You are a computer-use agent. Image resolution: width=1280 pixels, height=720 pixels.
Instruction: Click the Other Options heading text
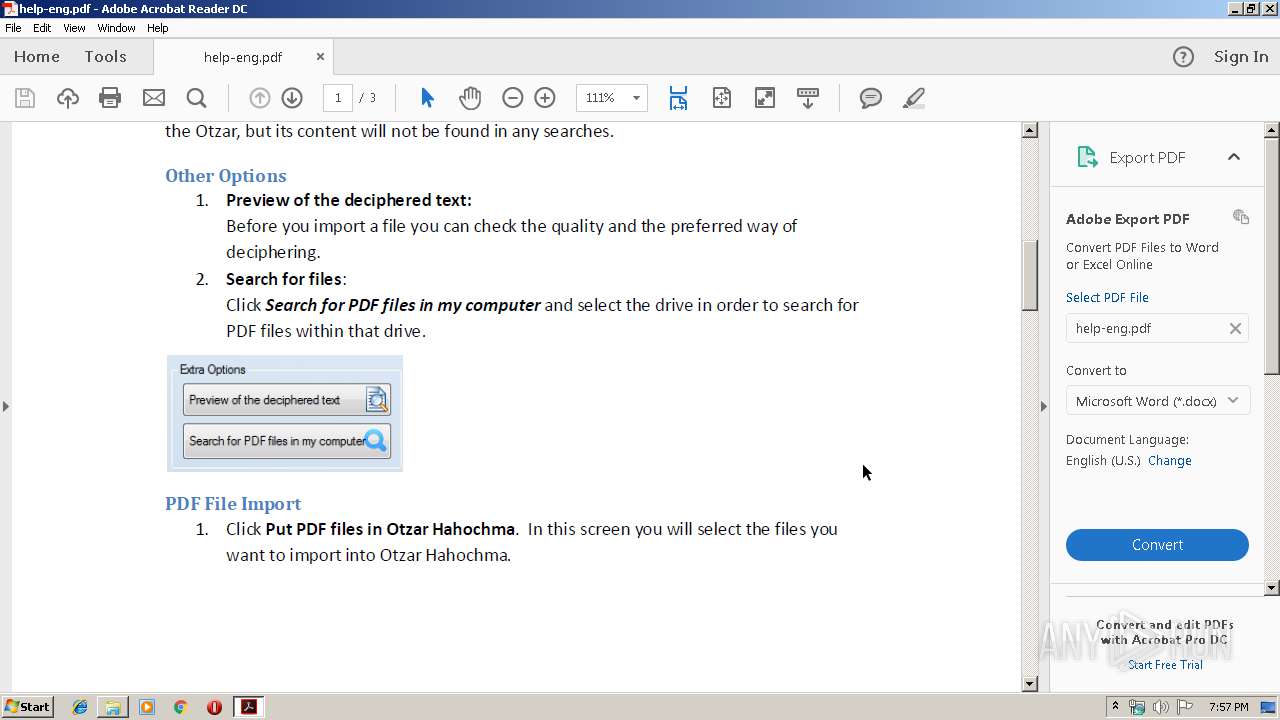[x=226, y=176]
